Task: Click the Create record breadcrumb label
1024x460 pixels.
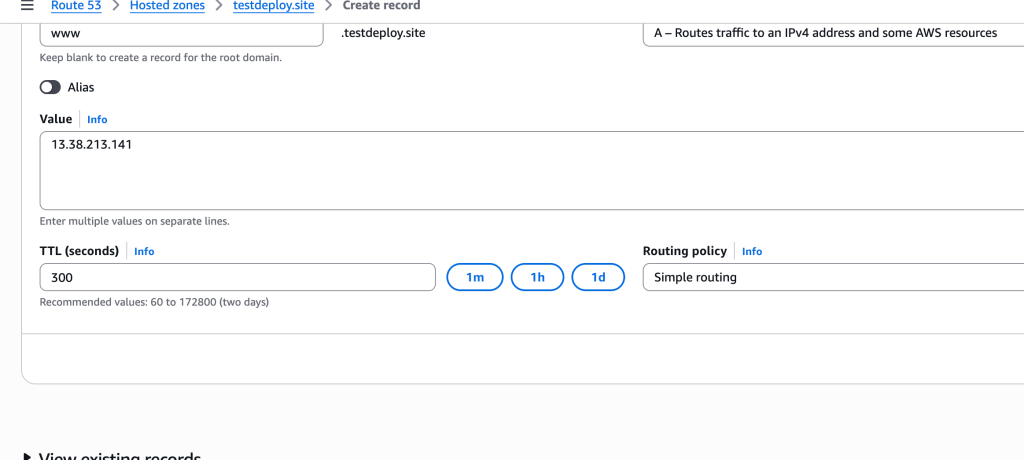Action: [381, 6]
